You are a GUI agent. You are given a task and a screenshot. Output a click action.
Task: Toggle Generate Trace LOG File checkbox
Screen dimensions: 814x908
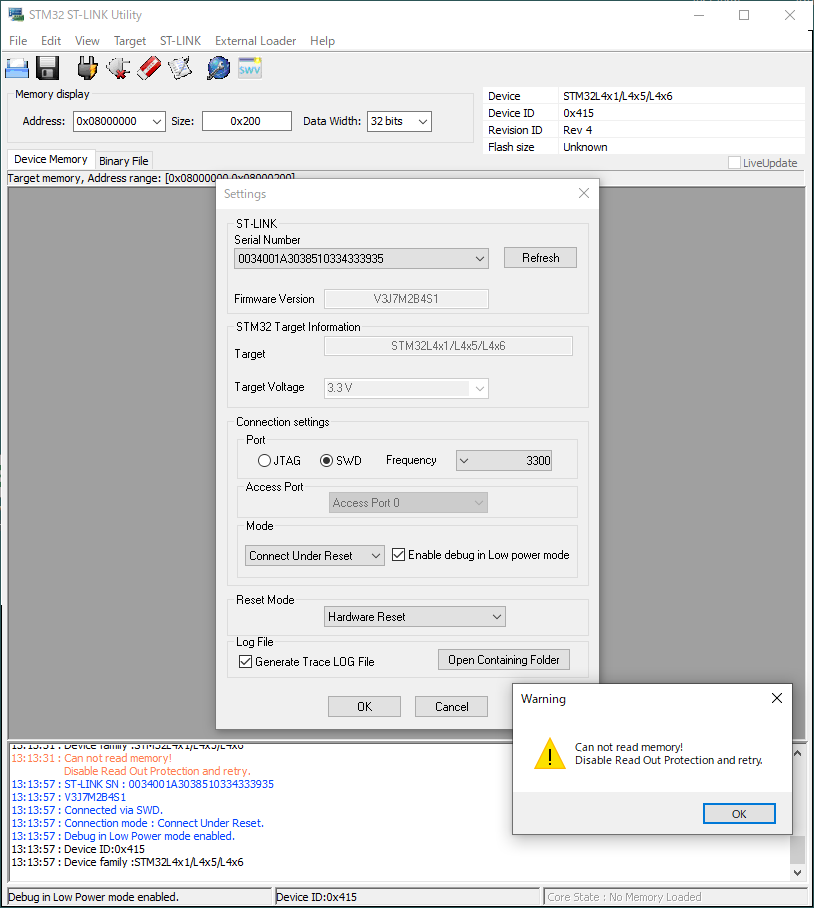pyautogui.click(x=245, y=661)
